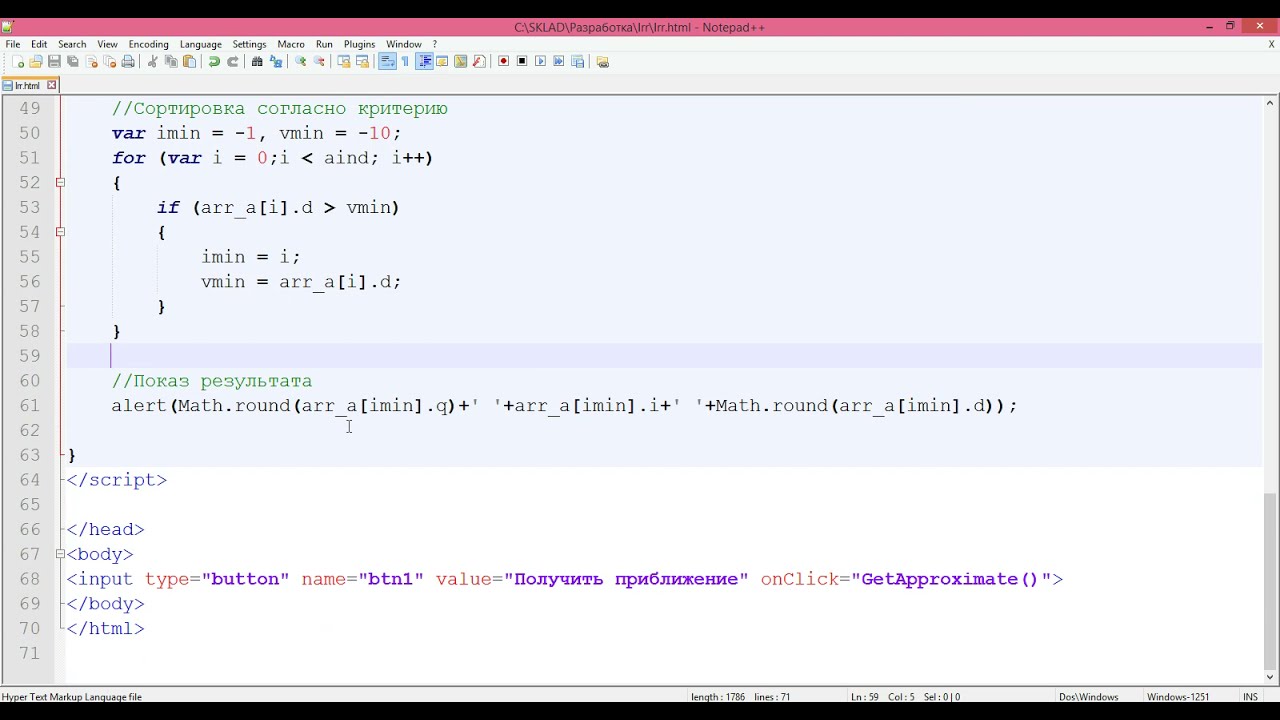1280x720 pixels.
Task: Click the Save All toolbar icon
Action: point(73,61)
